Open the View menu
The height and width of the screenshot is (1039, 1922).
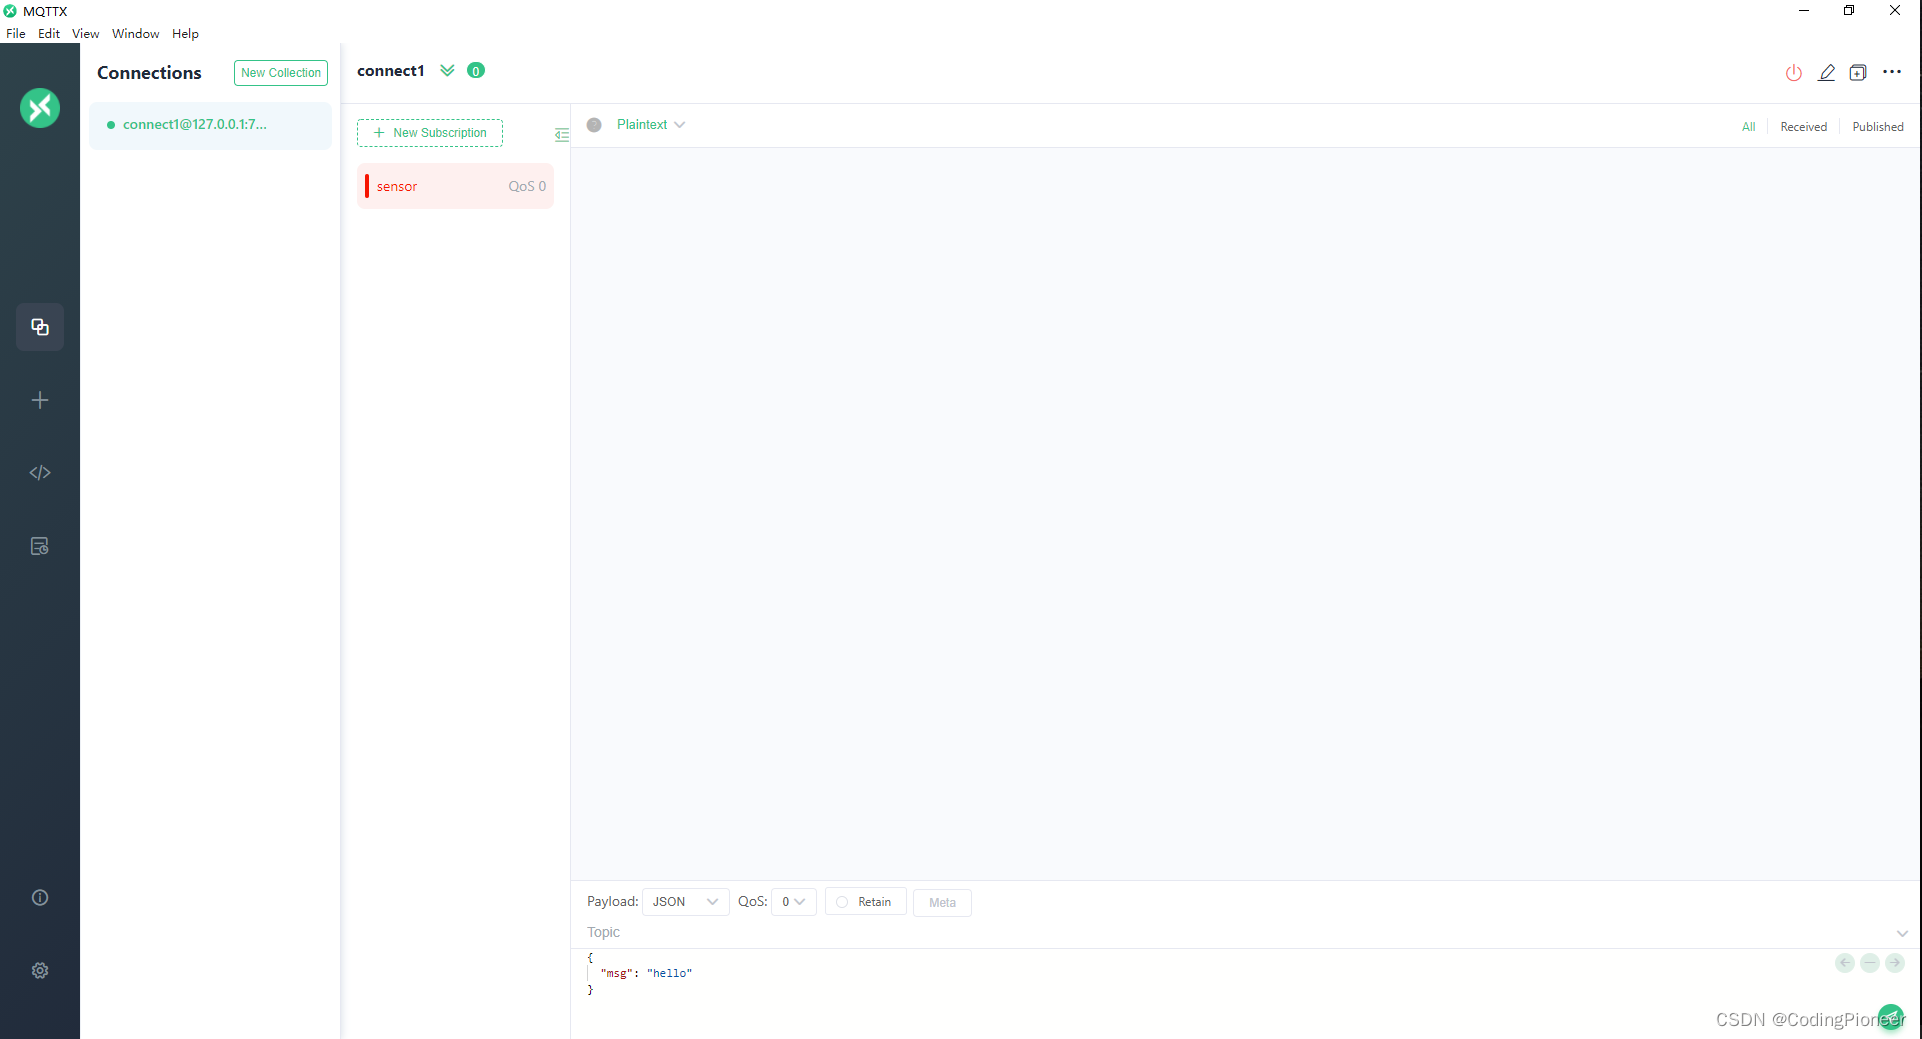pyautogui.click(x=85, y=34)
